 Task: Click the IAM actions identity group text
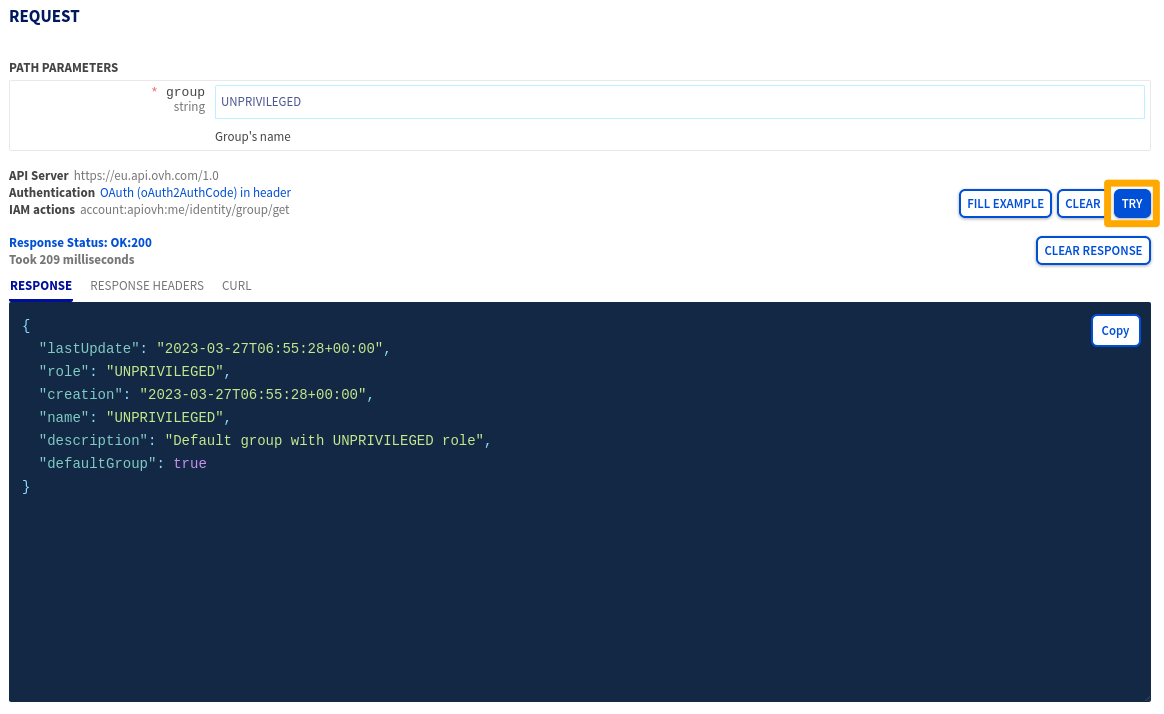[x=184, y=210]
